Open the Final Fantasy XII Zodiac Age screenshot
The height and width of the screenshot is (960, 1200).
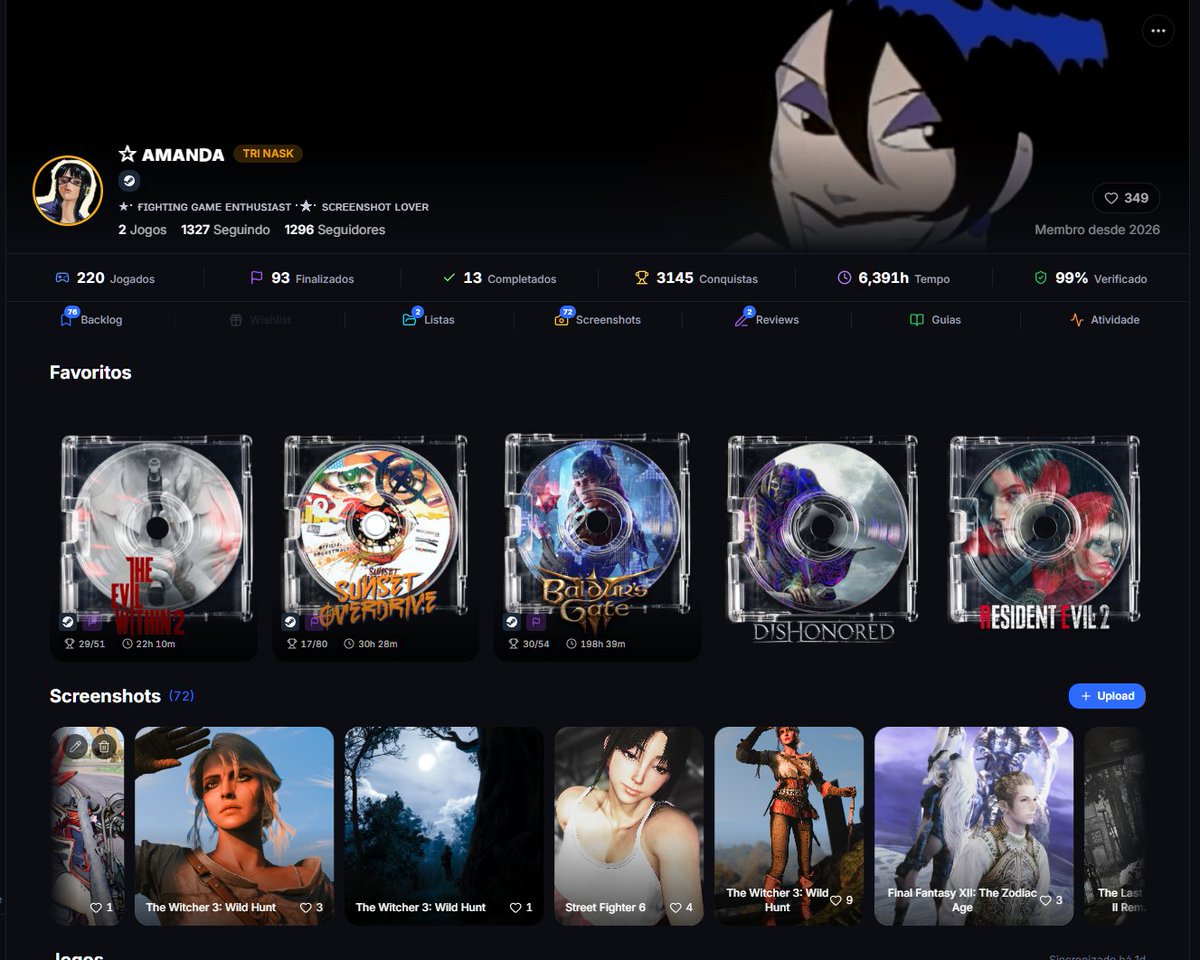(x=974, y=826)
